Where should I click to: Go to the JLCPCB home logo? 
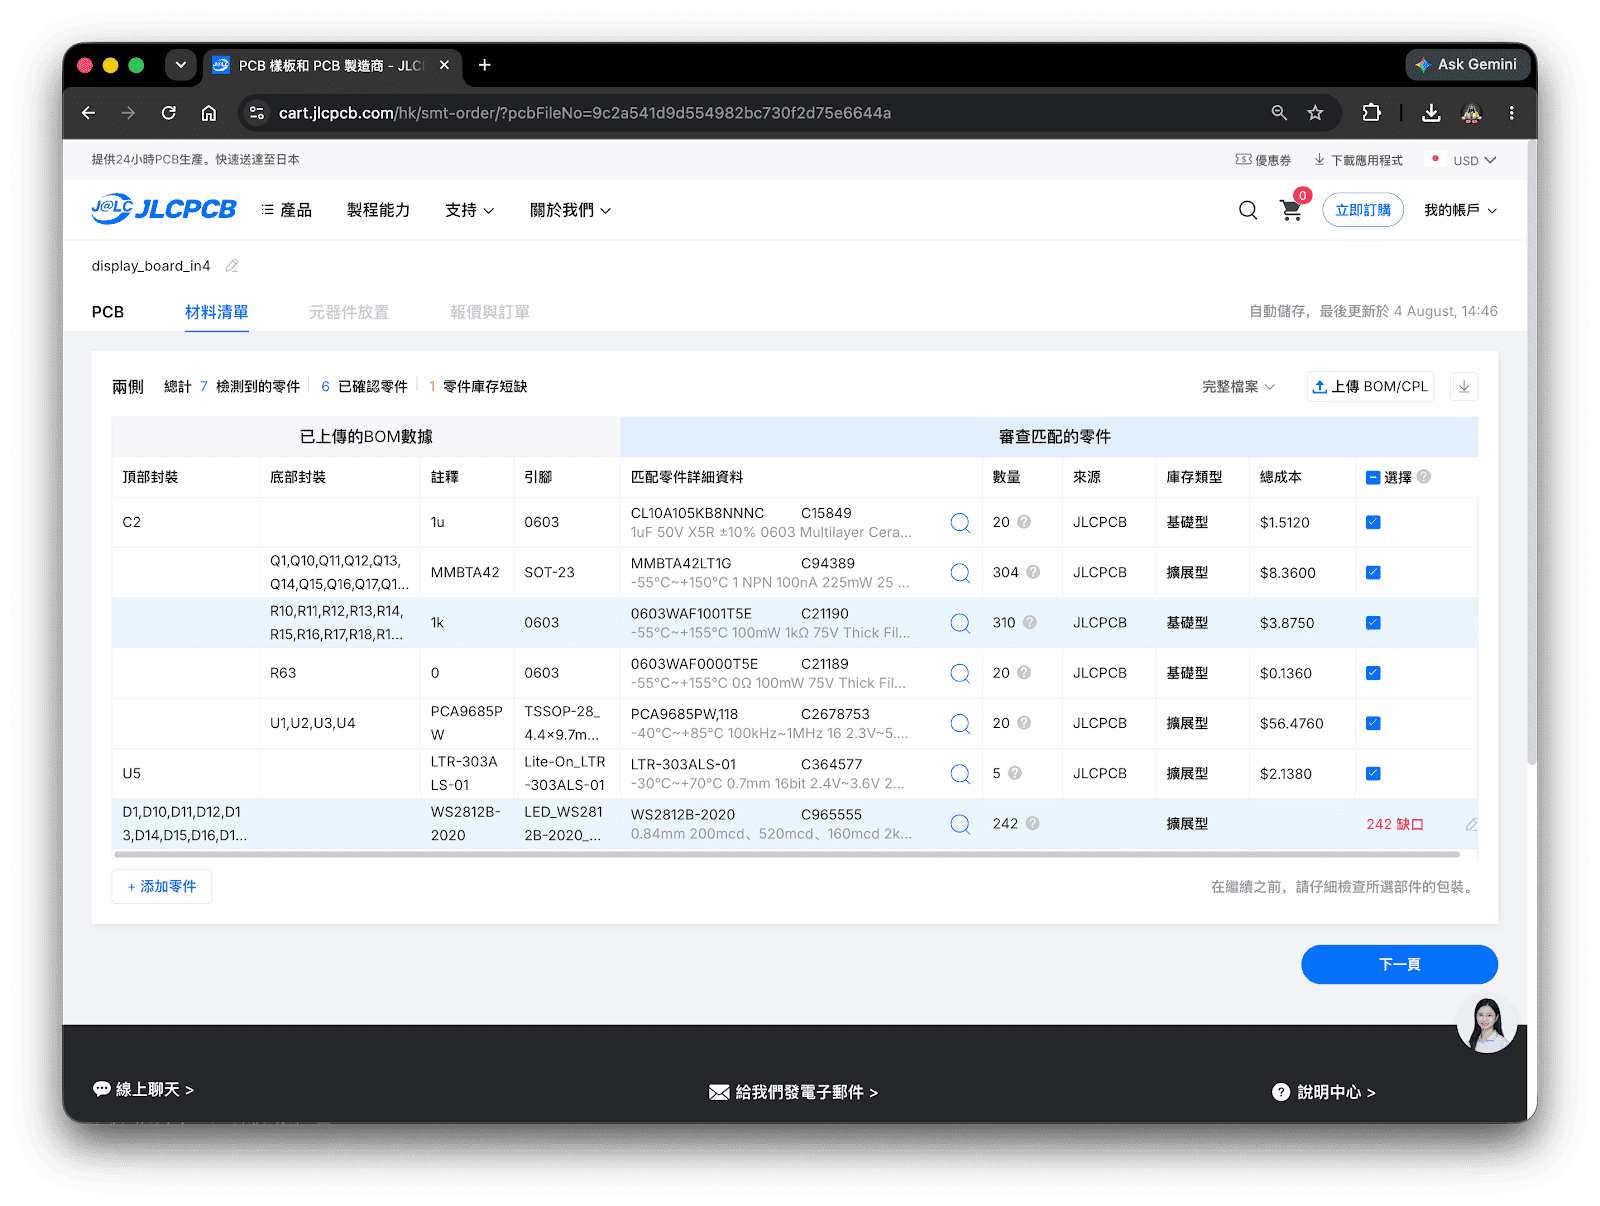point(164,209)
